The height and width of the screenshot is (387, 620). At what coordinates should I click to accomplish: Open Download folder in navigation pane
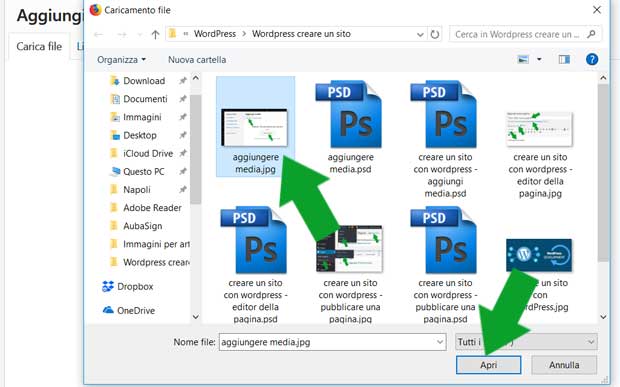(144, 81)
